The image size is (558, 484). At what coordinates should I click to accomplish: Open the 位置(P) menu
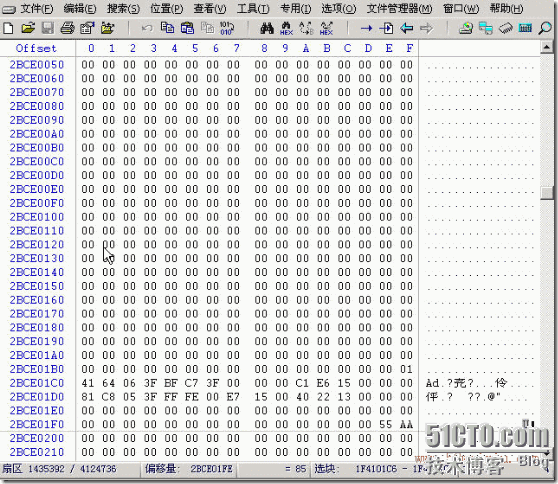167,9
